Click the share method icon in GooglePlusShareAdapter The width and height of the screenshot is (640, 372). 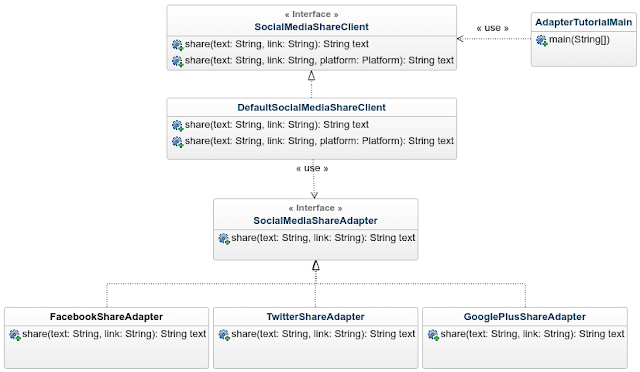point(433,335)
